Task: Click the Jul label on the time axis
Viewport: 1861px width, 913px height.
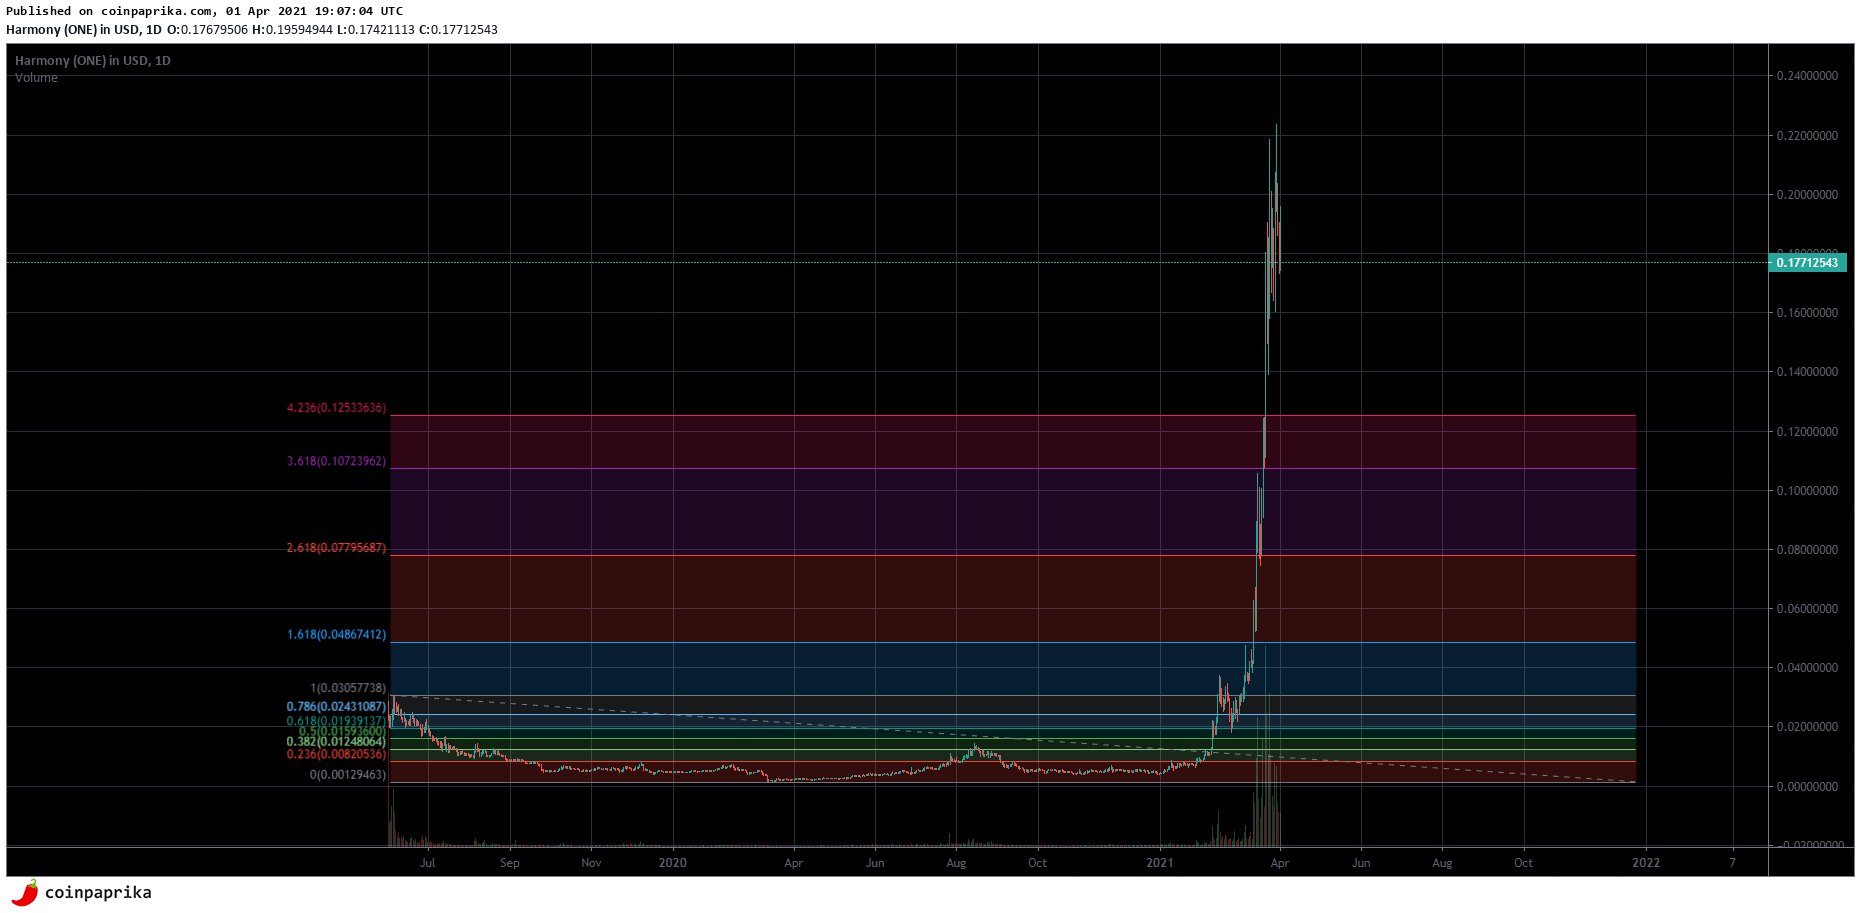Action: click(428, 863)
